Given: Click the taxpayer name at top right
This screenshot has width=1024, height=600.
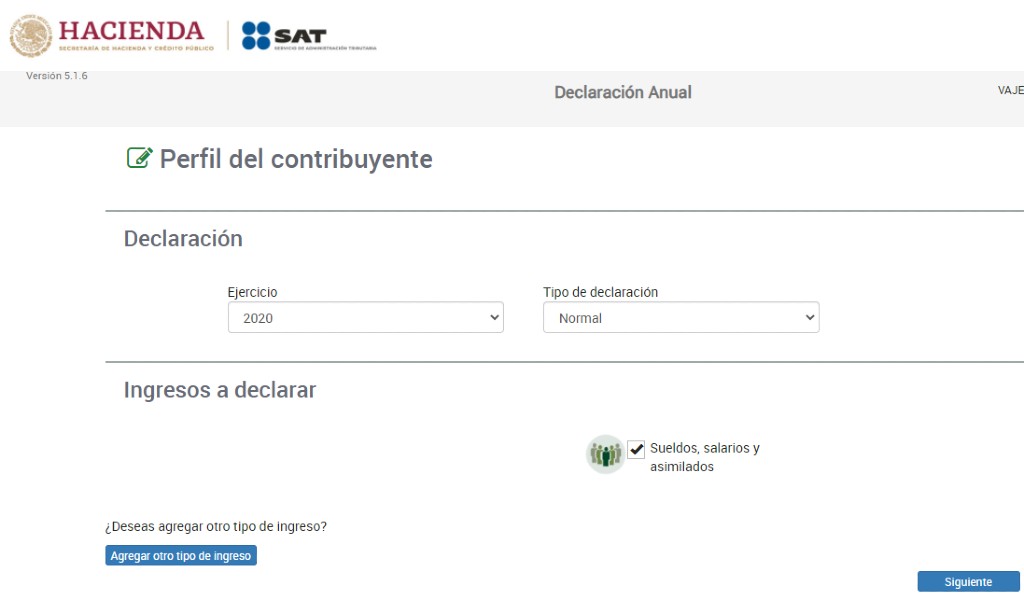Looking at the screenshot, I should pos(1010,90).
